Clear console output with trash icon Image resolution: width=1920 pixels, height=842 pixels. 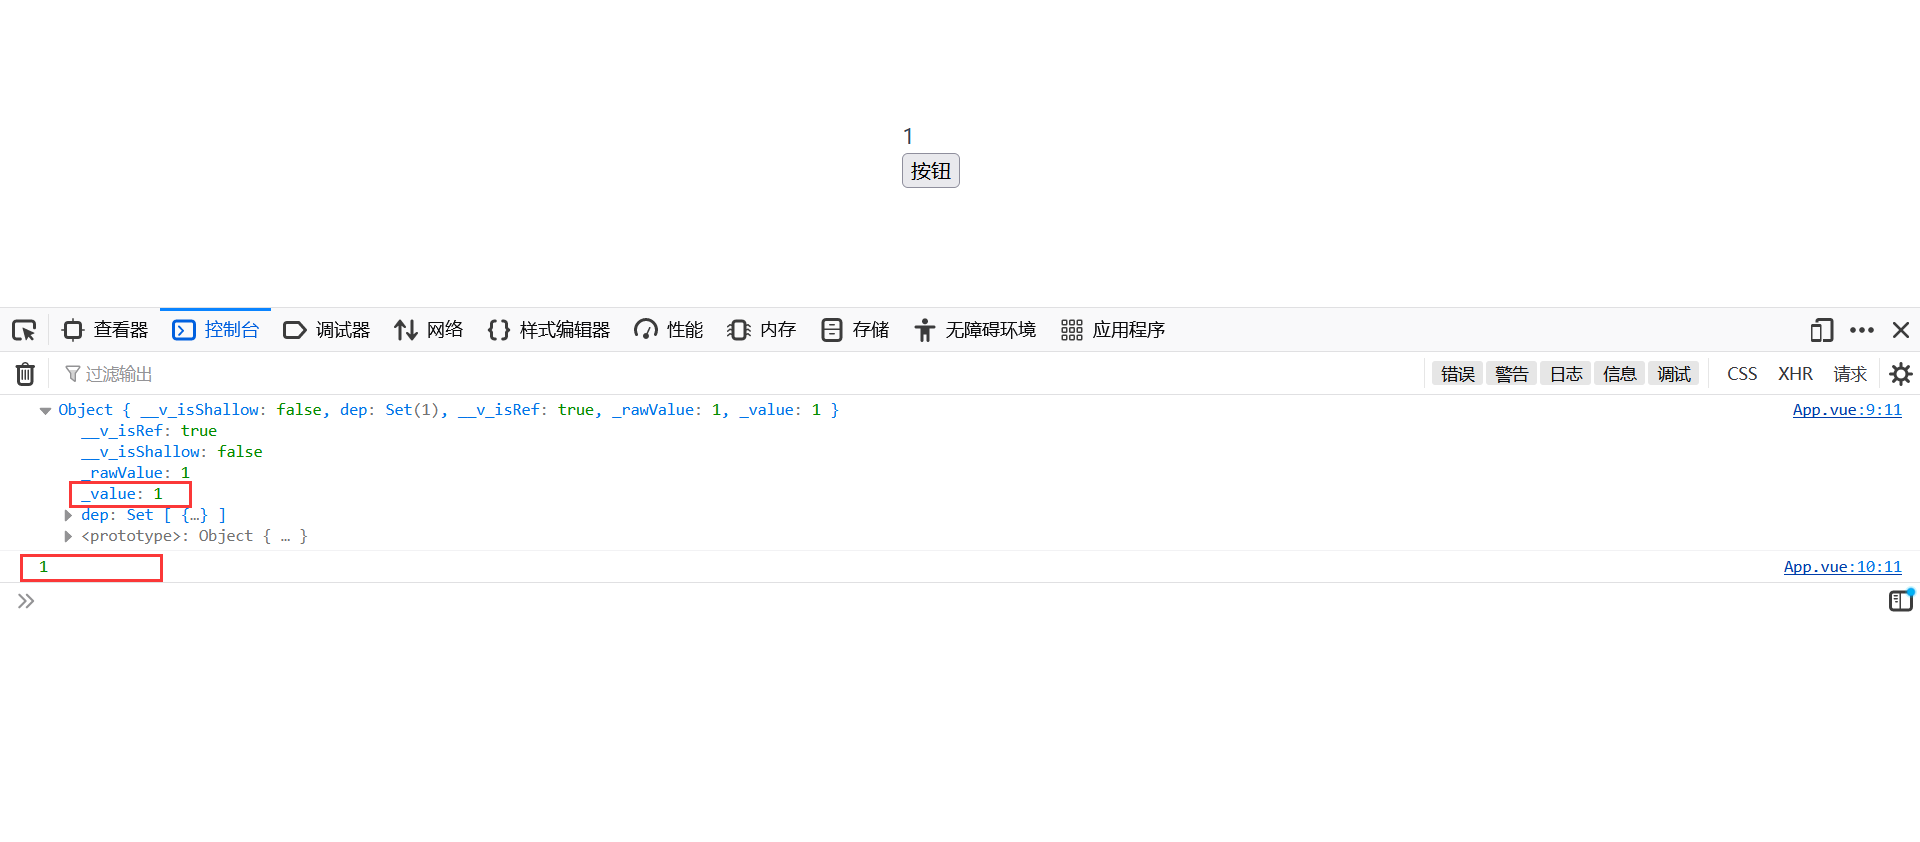tap(25, 374)
